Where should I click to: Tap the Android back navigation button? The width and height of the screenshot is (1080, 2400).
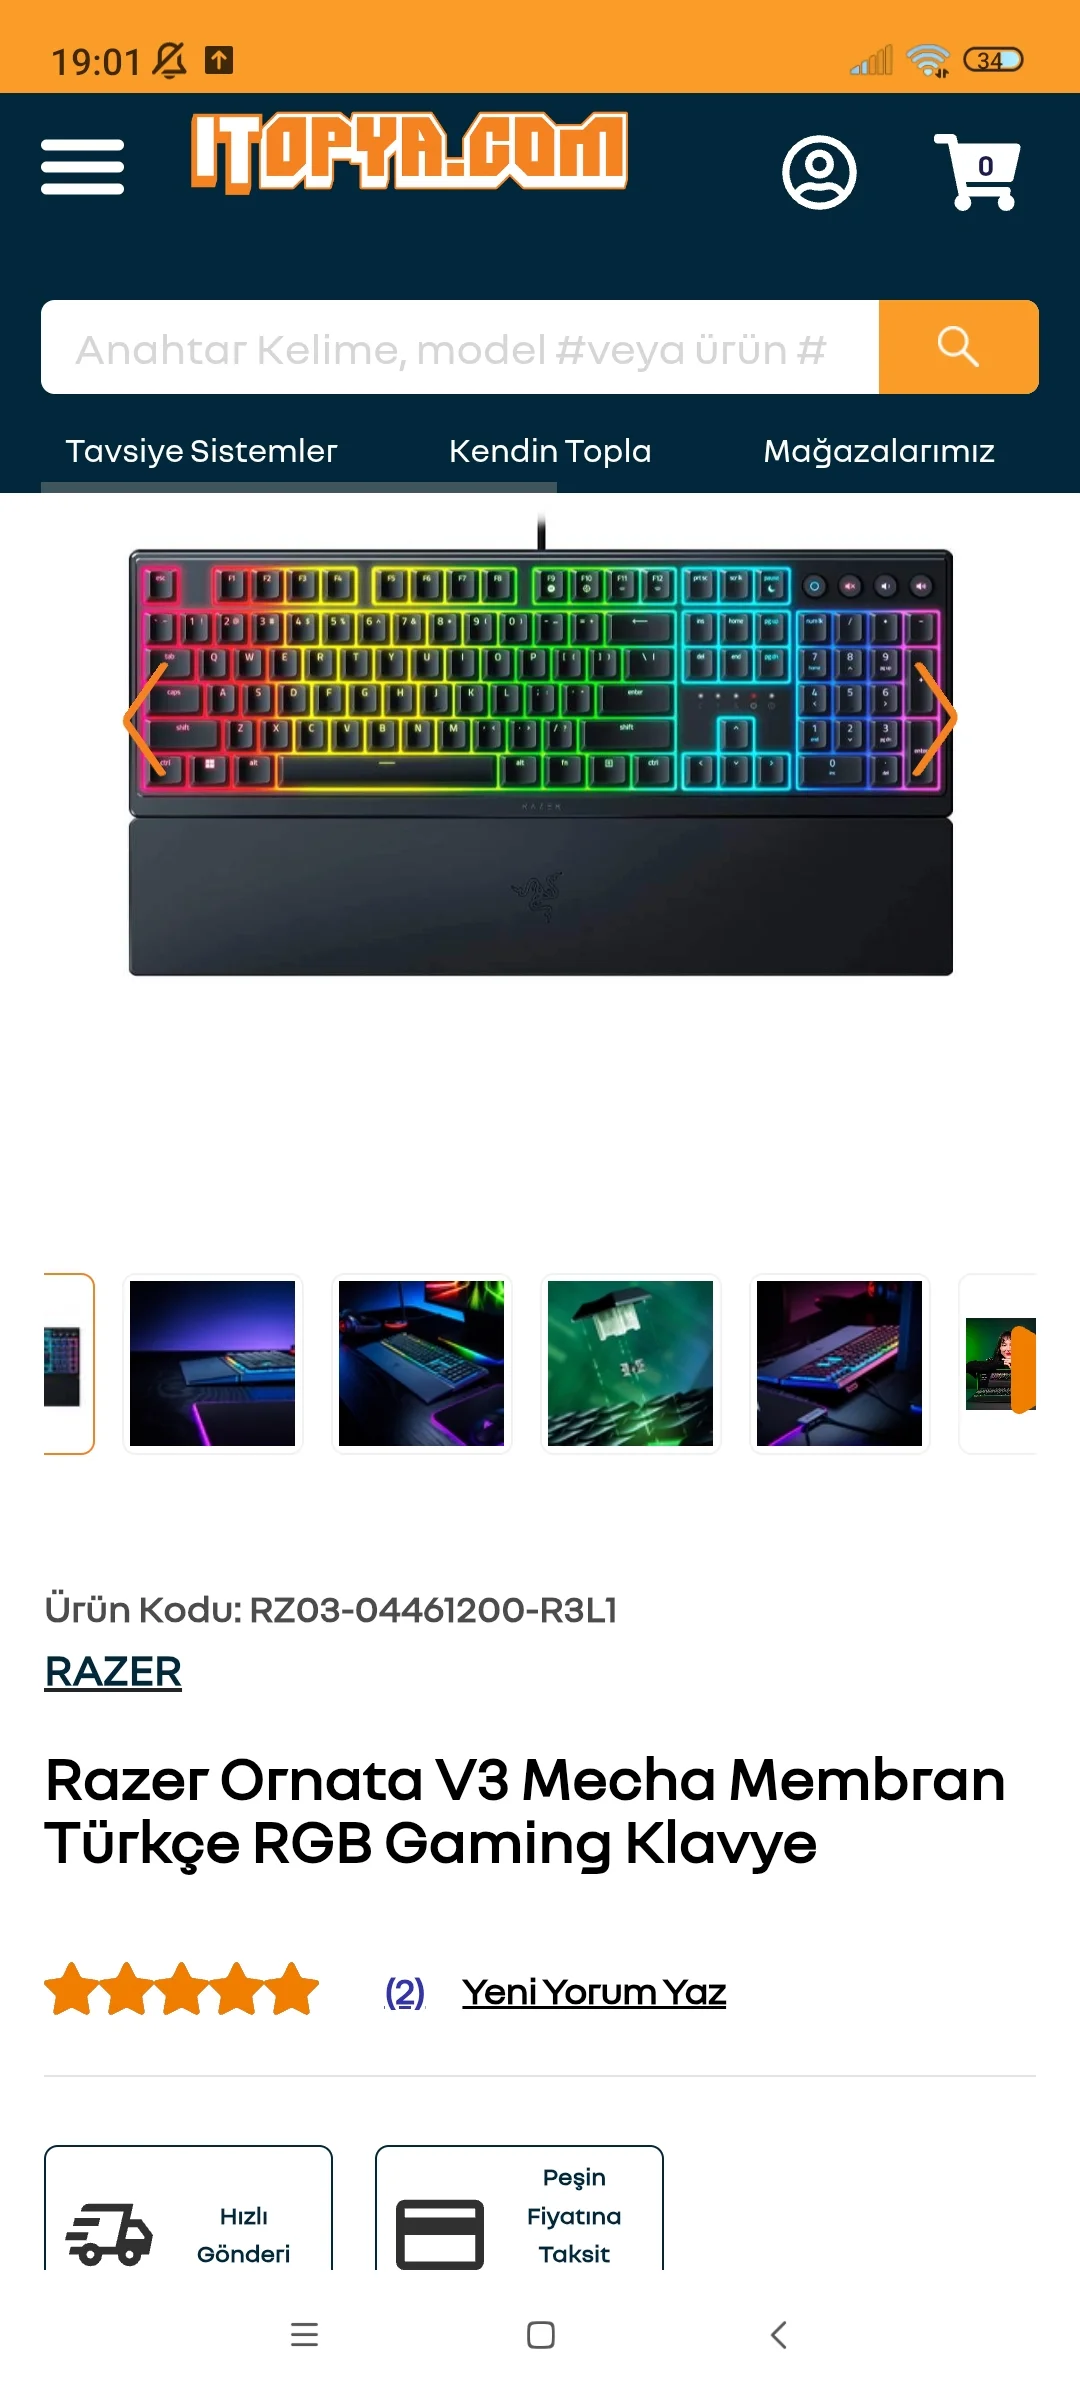779,2335
